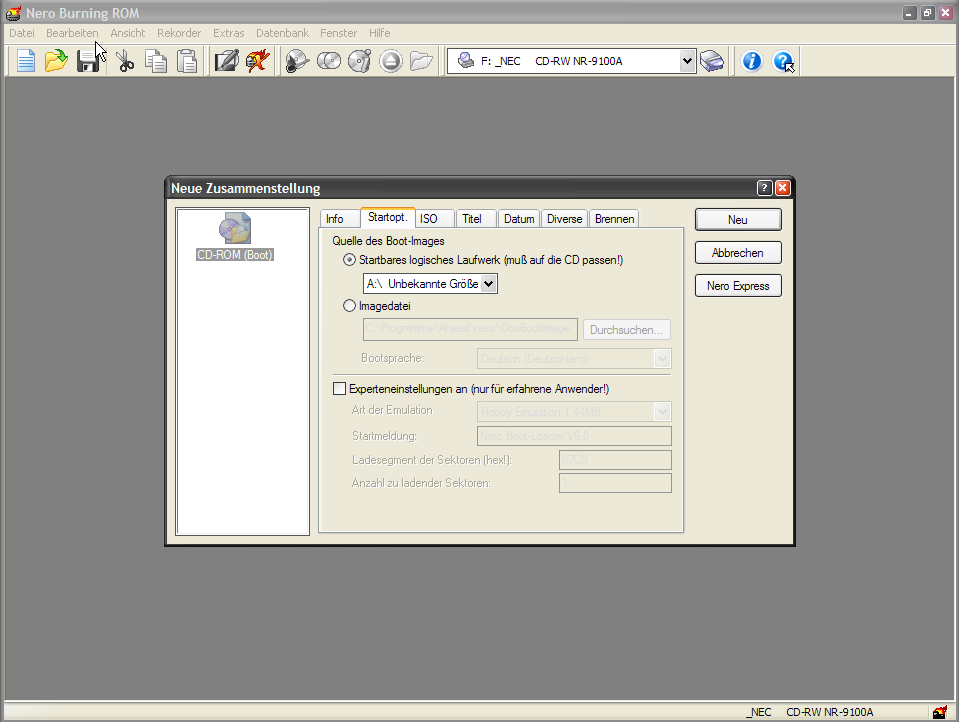Open the Rekorder menu
The height and width of the screenshot is (722, 959).
179,33
